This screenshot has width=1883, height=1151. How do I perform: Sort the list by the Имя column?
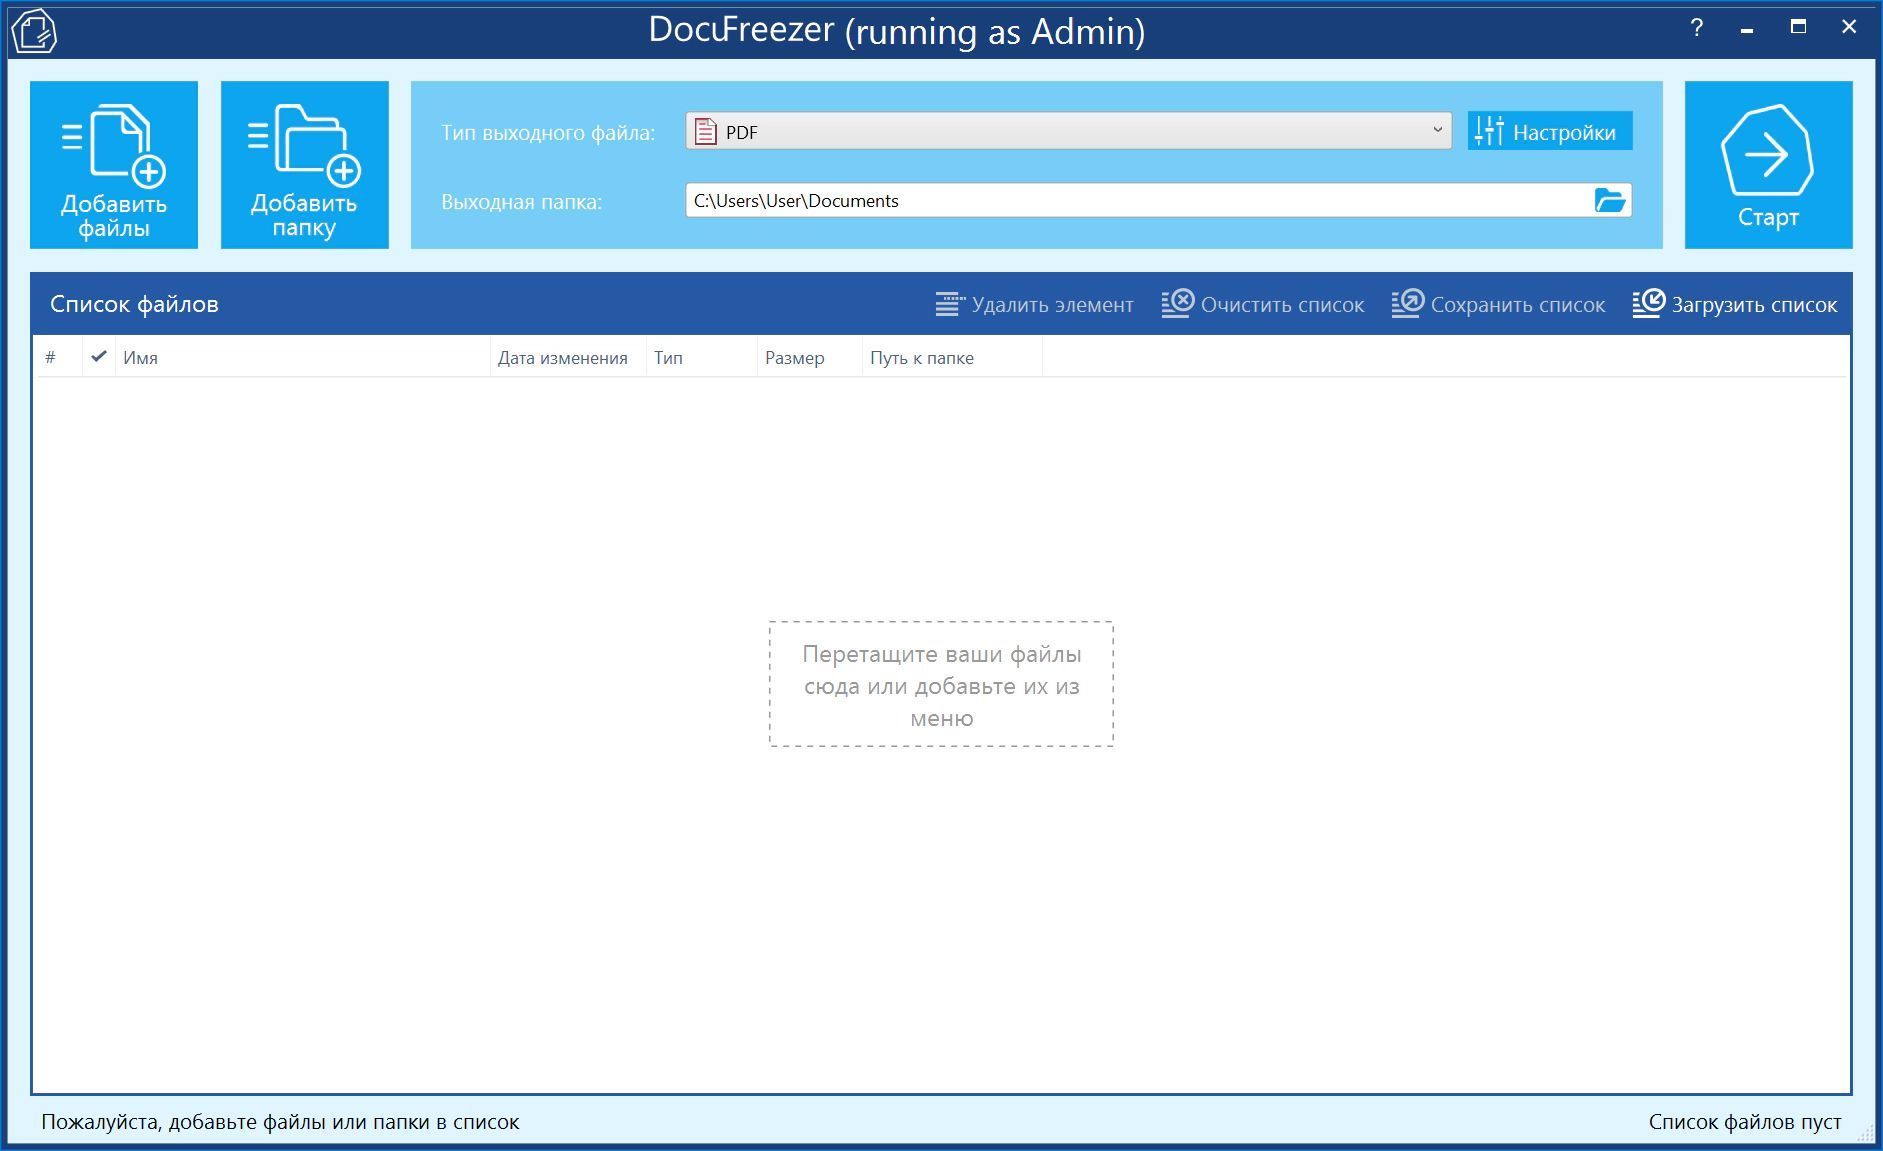click(x=303, y=357)
